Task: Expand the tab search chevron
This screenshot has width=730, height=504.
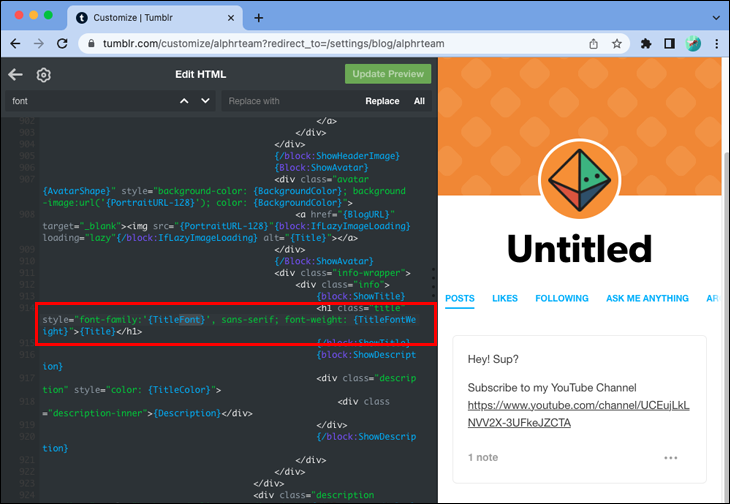Action: tap(716, 18)
